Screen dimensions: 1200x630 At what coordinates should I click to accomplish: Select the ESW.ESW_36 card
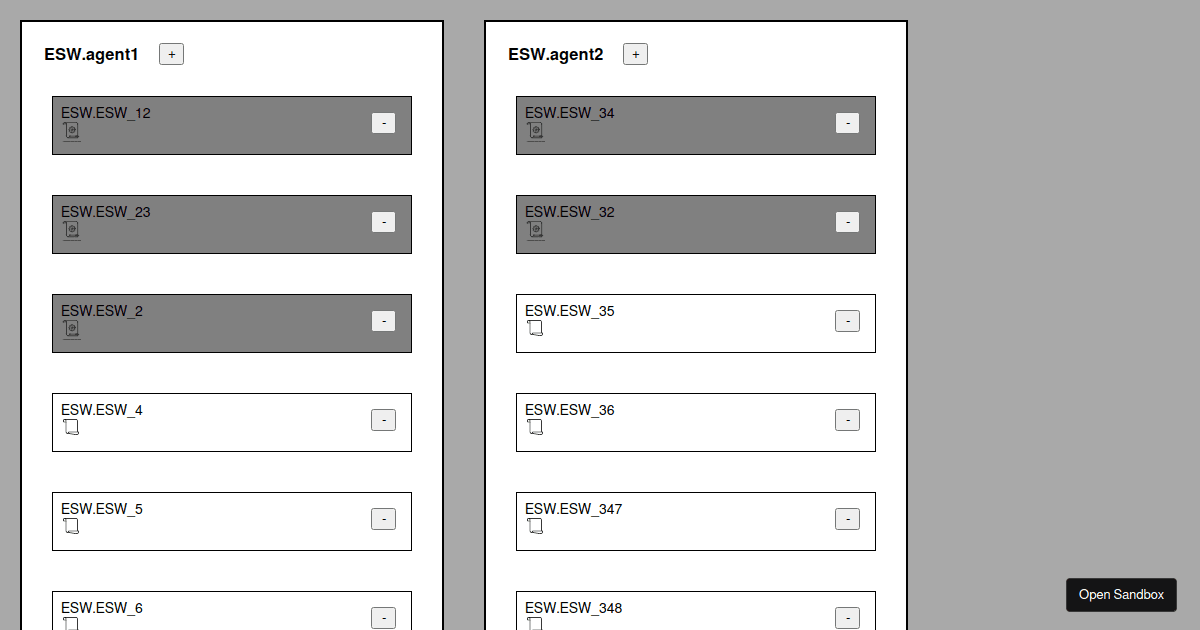(696, 422)
